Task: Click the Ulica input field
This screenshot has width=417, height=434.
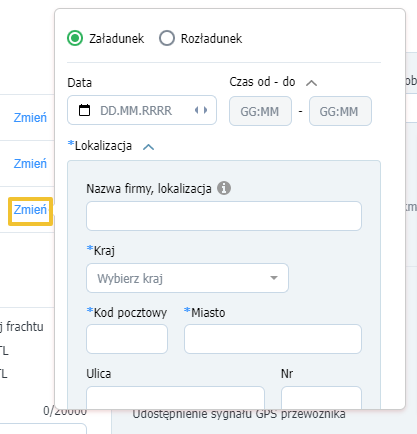Action: 175,397
